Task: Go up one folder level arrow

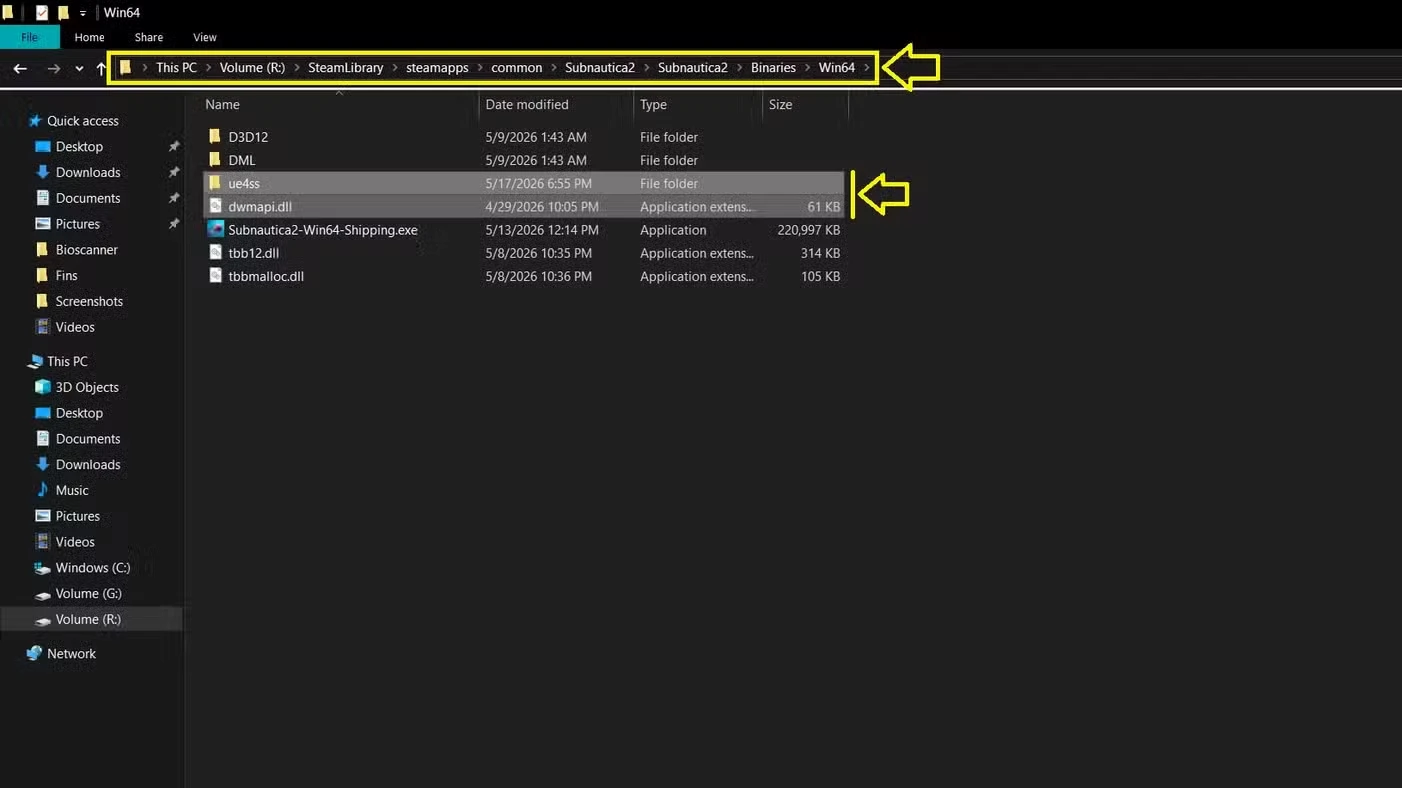Action: 101,68
